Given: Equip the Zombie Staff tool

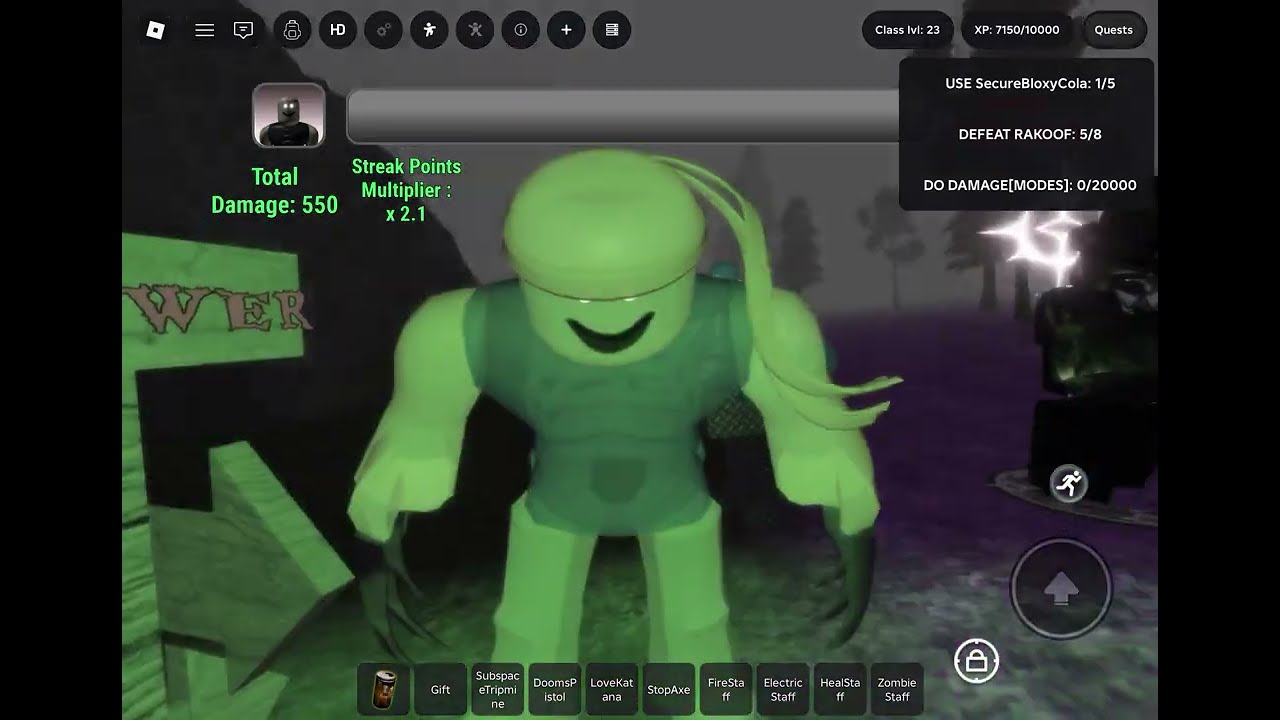Looking at the screenshot, I should click(x=897, y=689).
